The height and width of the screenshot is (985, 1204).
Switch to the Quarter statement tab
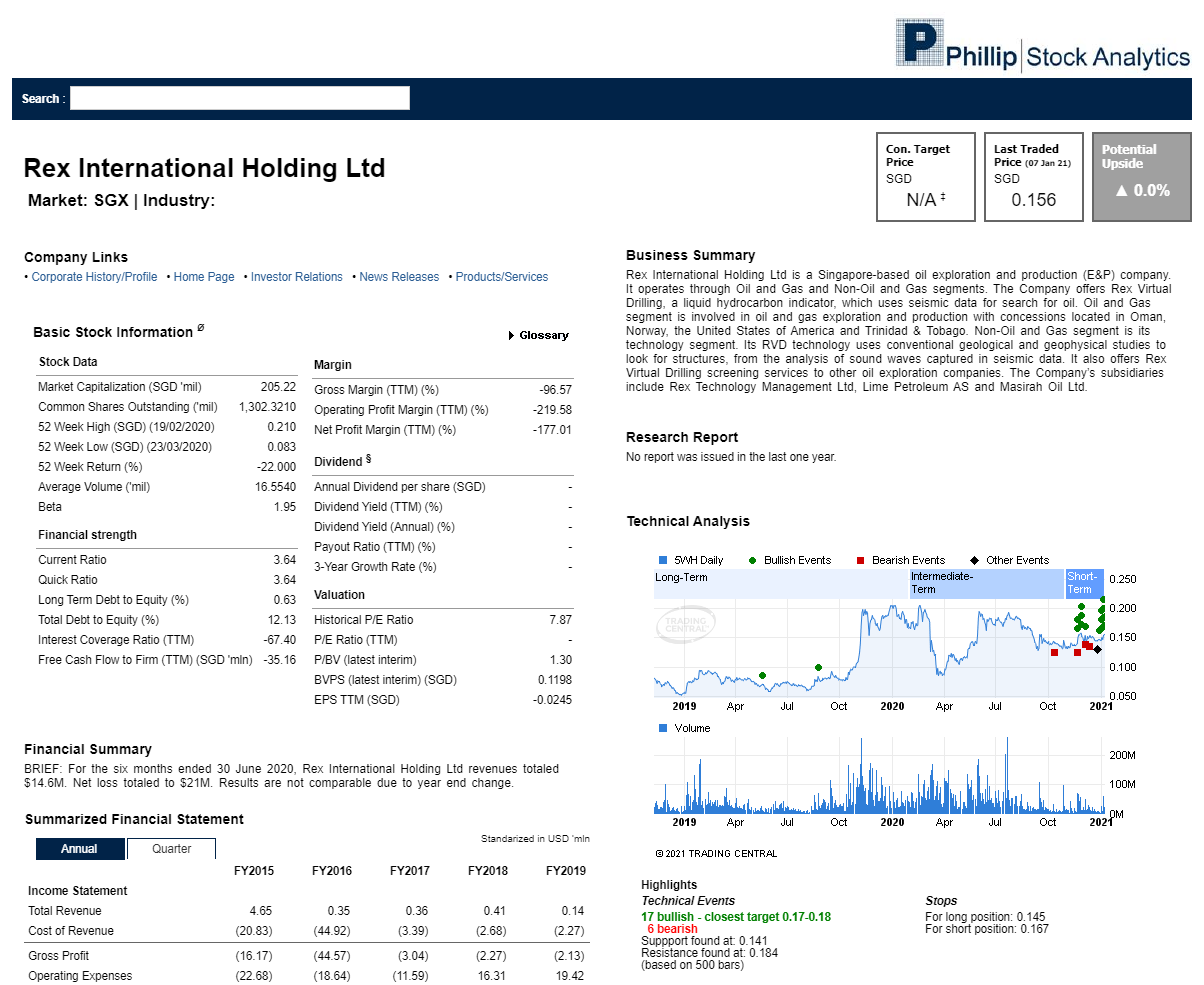[x=171, y=848]
